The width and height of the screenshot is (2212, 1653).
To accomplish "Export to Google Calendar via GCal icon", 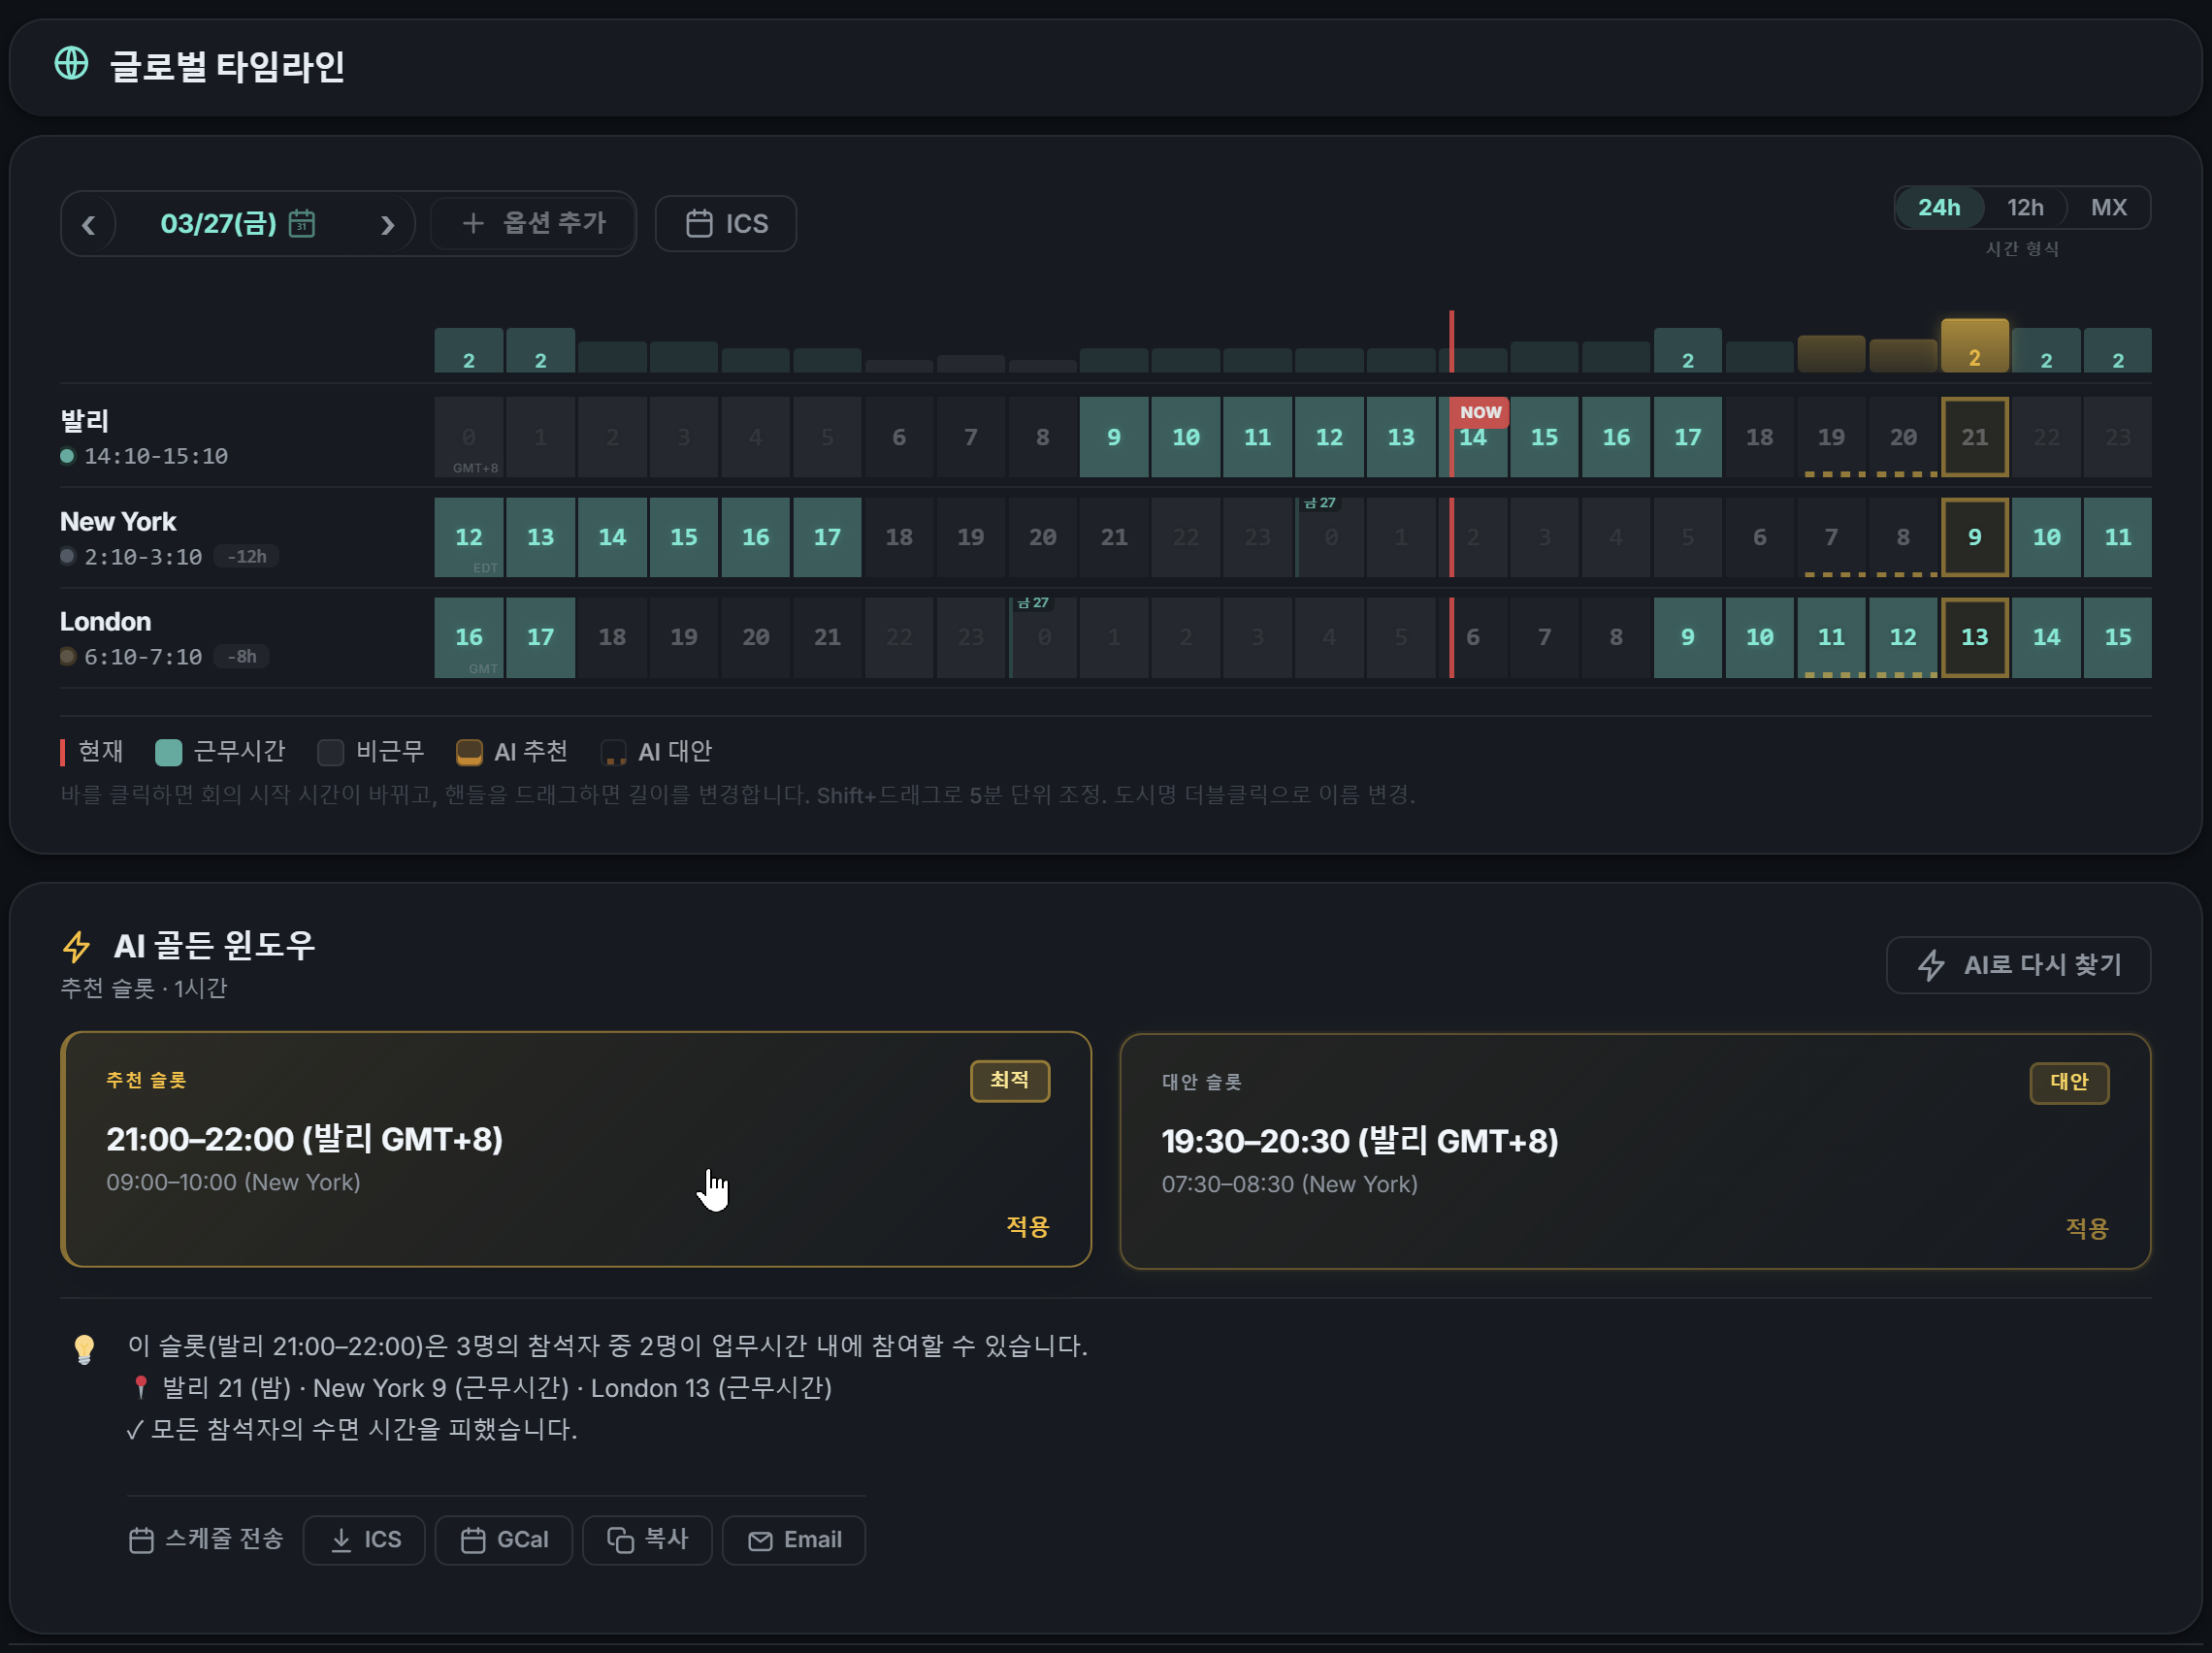I will pos(477,1540).
